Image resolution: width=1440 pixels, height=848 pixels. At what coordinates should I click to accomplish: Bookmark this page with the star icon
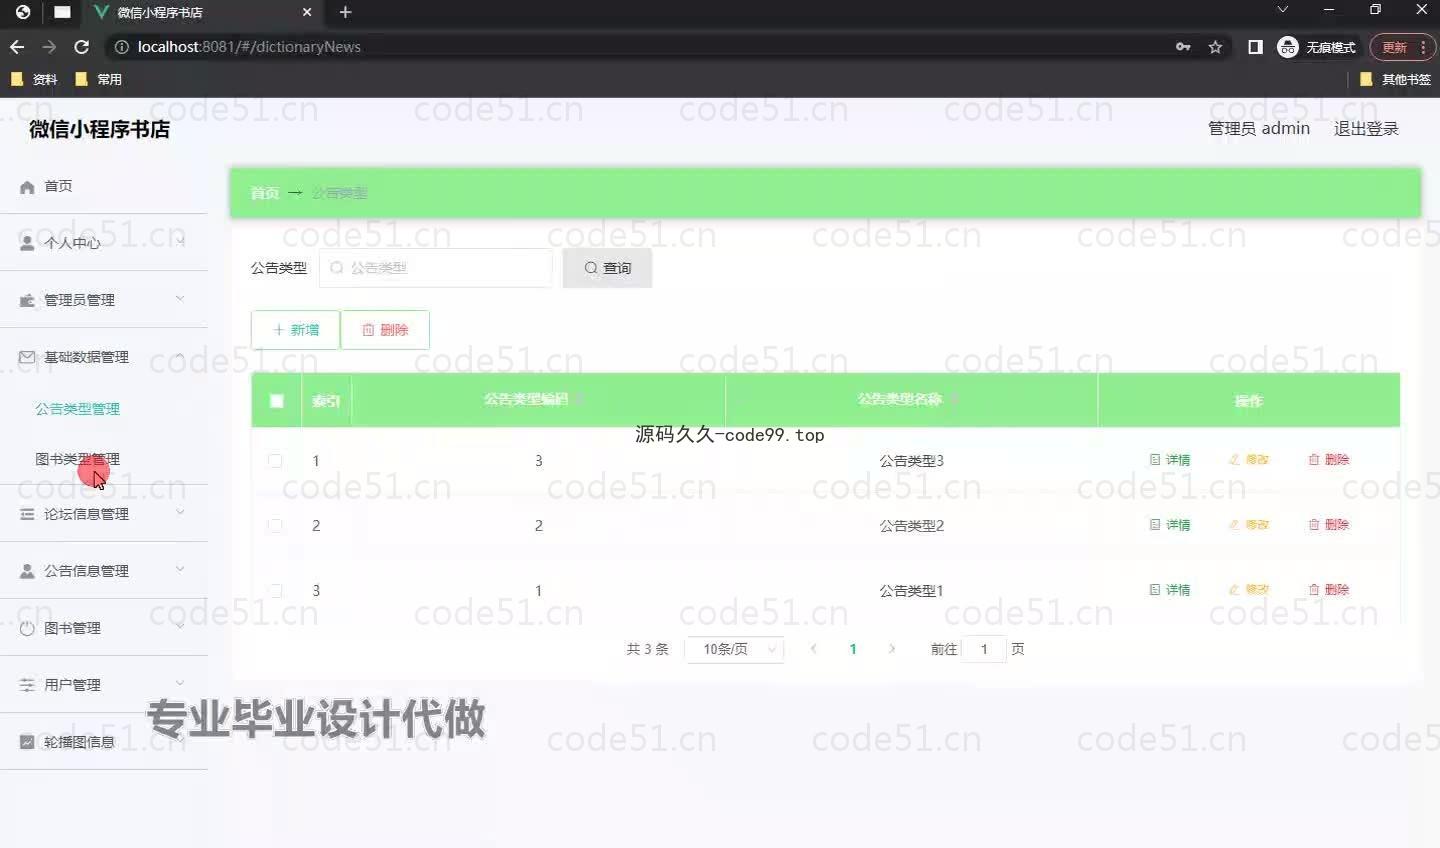pyautogui.click(x=1215, y=47)
